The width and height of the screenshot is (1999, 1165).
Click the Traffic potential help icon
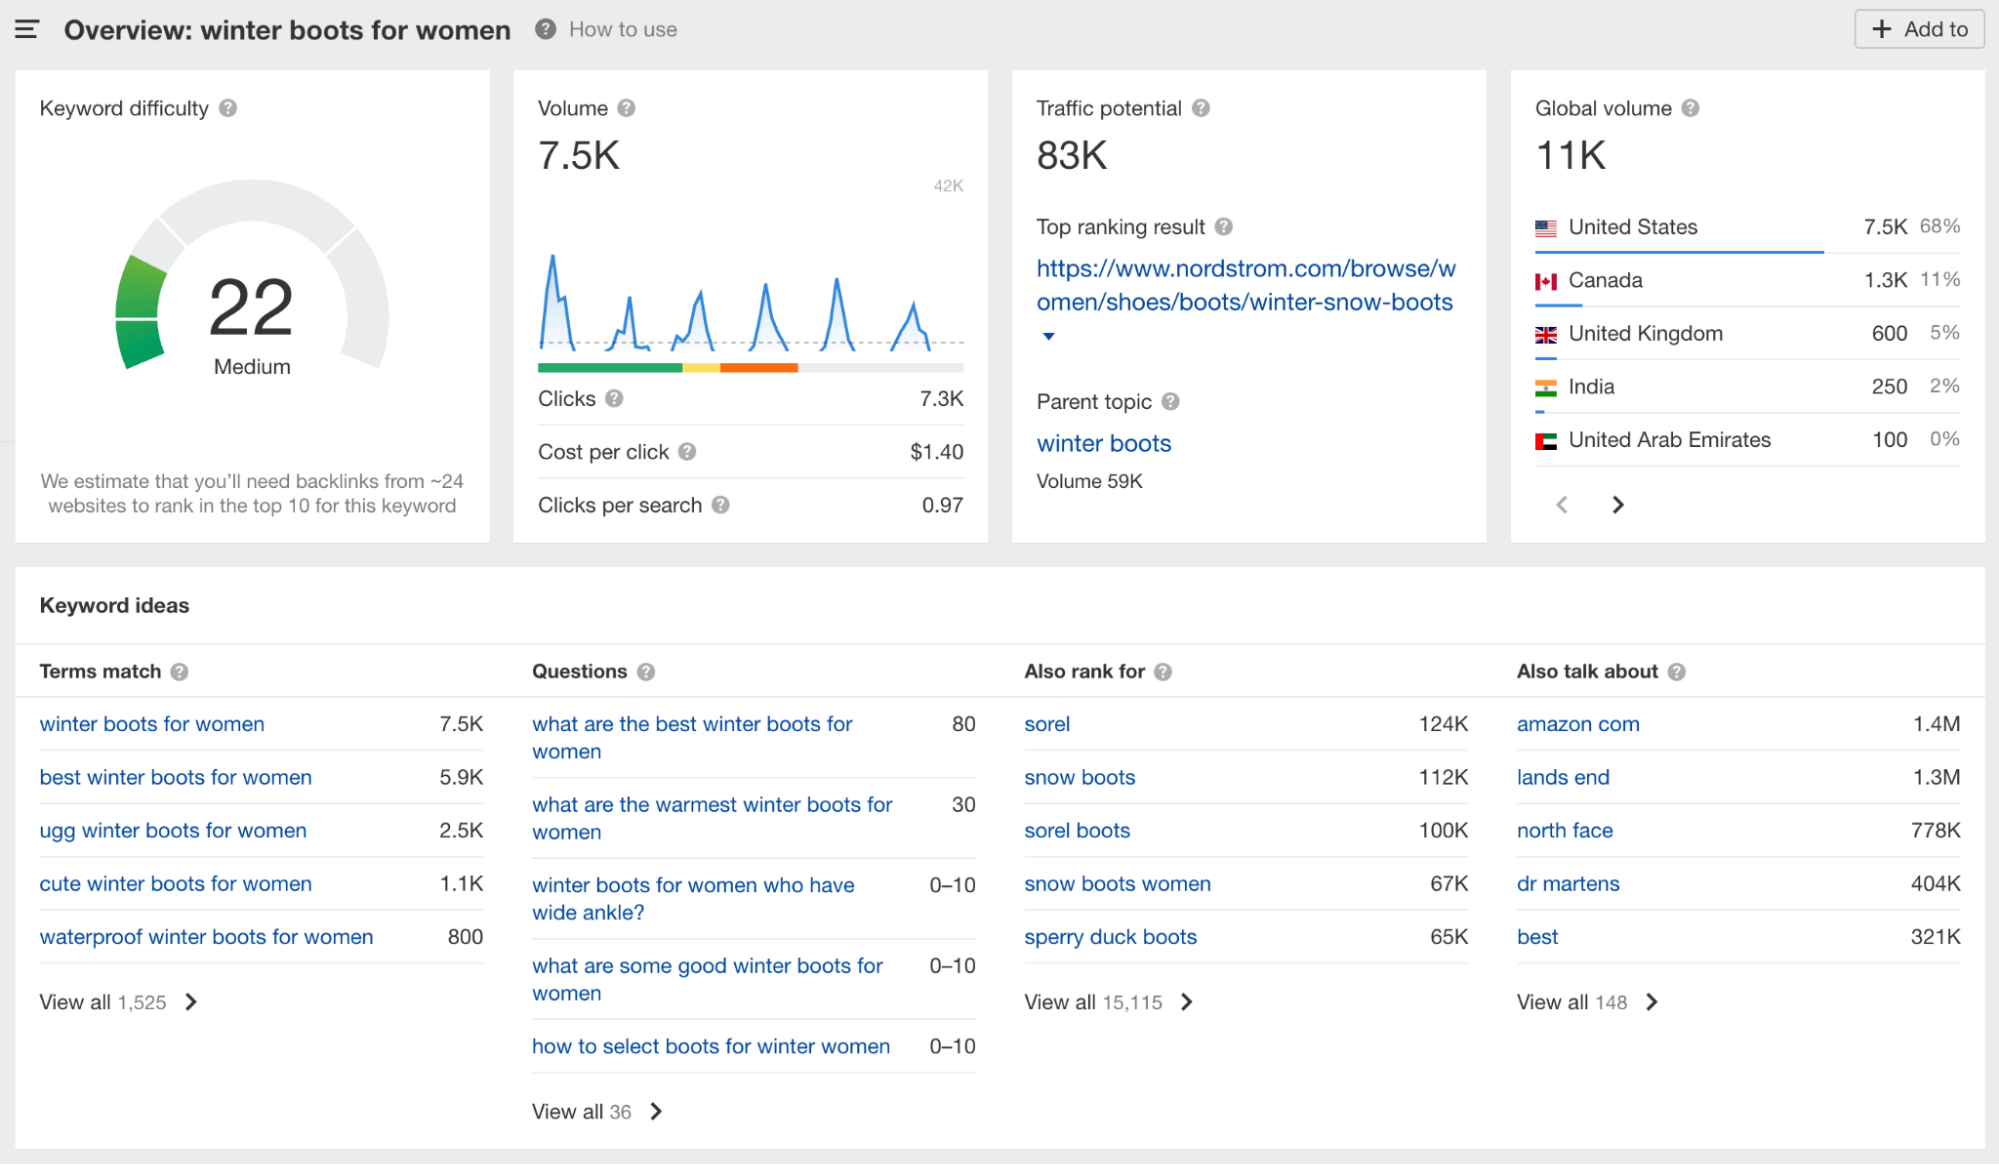[x=1201, y=108]
